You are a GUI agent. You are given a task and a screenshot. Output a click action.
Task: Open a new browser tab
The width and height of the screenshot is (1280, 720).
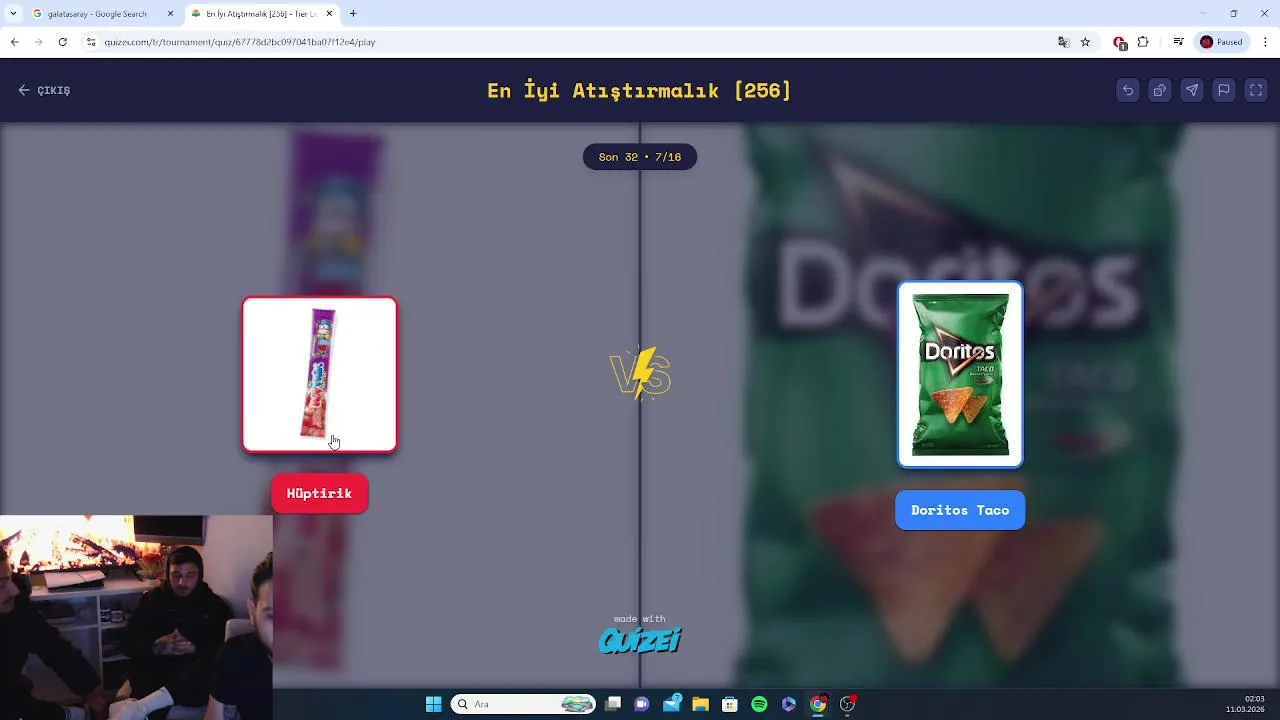[x=353, y=14]
